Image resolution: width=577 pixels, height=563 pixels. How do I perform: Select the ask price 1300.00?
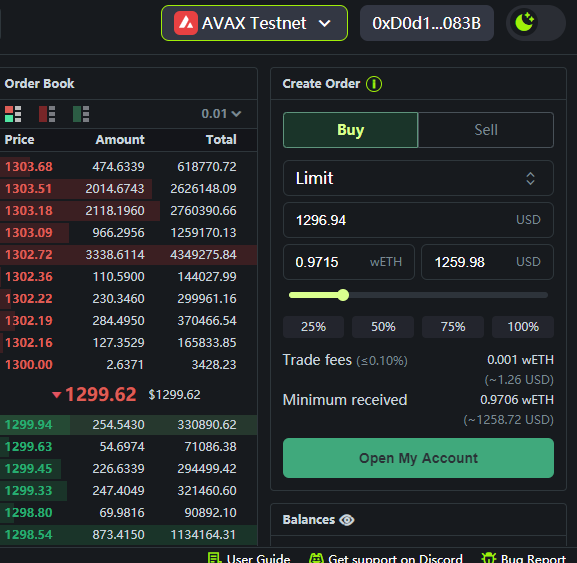tap(29, 365)
